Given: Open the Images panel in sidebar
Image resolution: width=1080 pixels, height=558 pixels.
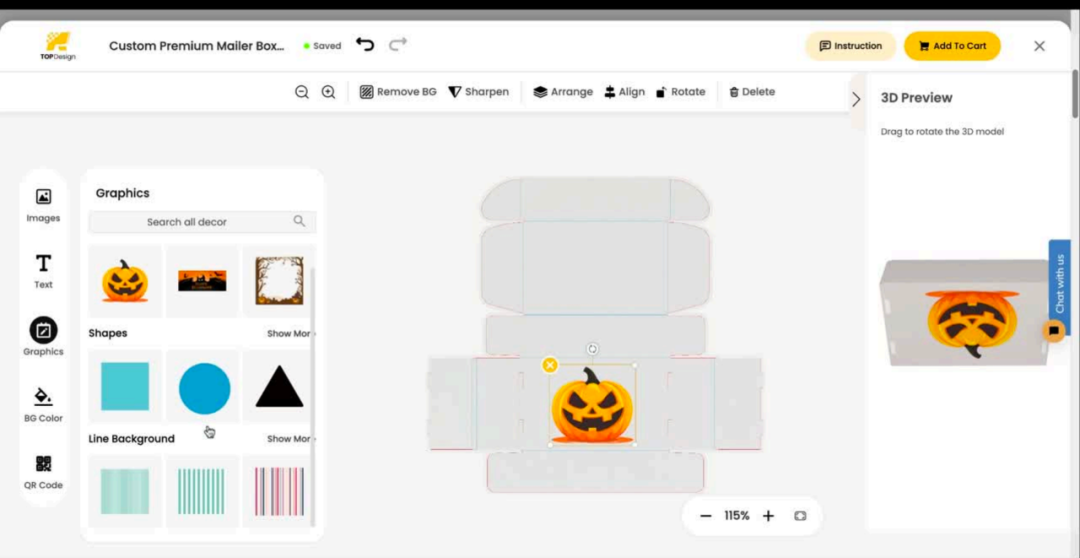Looking at the screenshot, I should (x=43, y=204).
